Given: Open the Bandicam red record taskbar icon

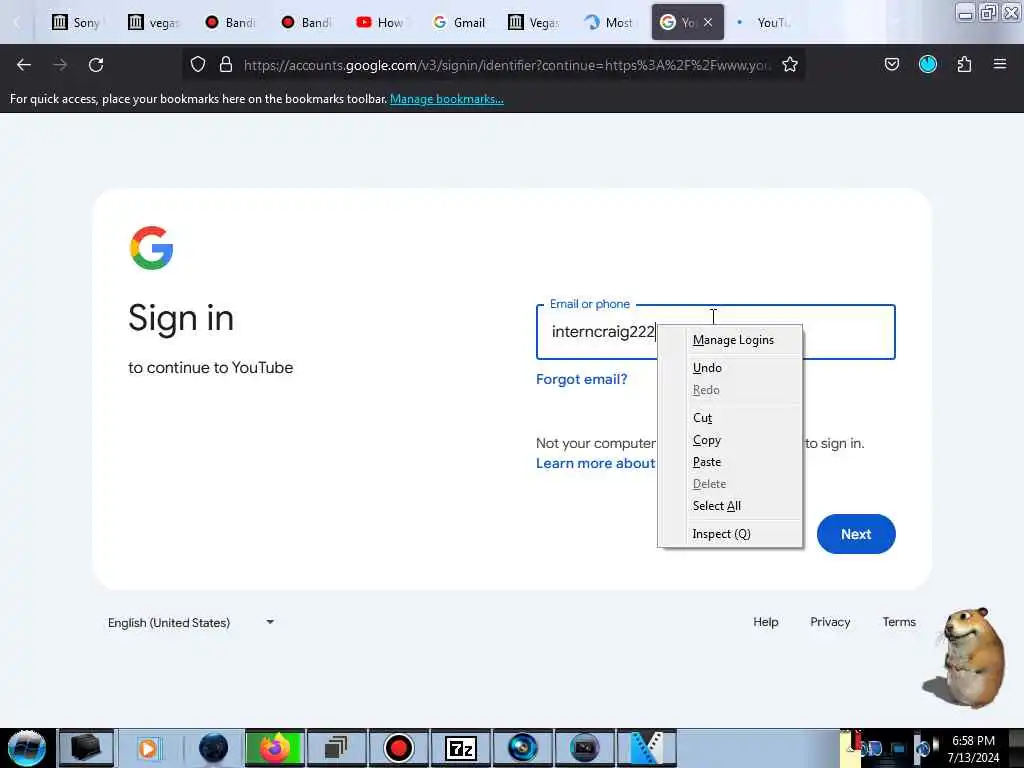Looking at the screenshot, I should pos(398,748).
